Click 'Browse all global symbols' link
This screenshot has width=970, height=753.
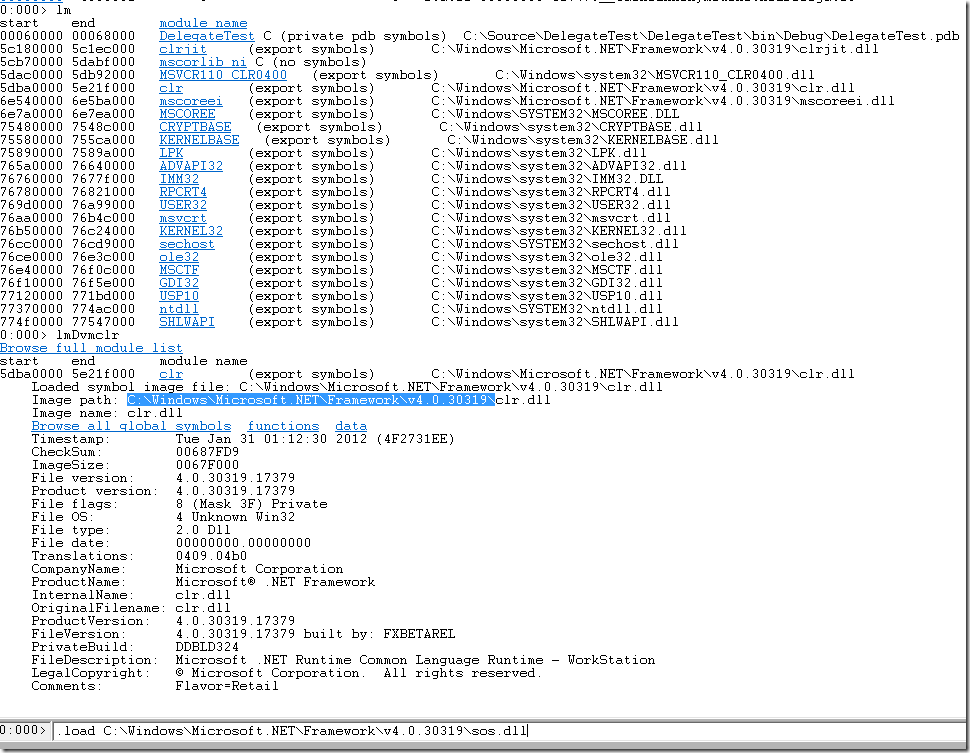pyautogui.click(x=131, y=426)
